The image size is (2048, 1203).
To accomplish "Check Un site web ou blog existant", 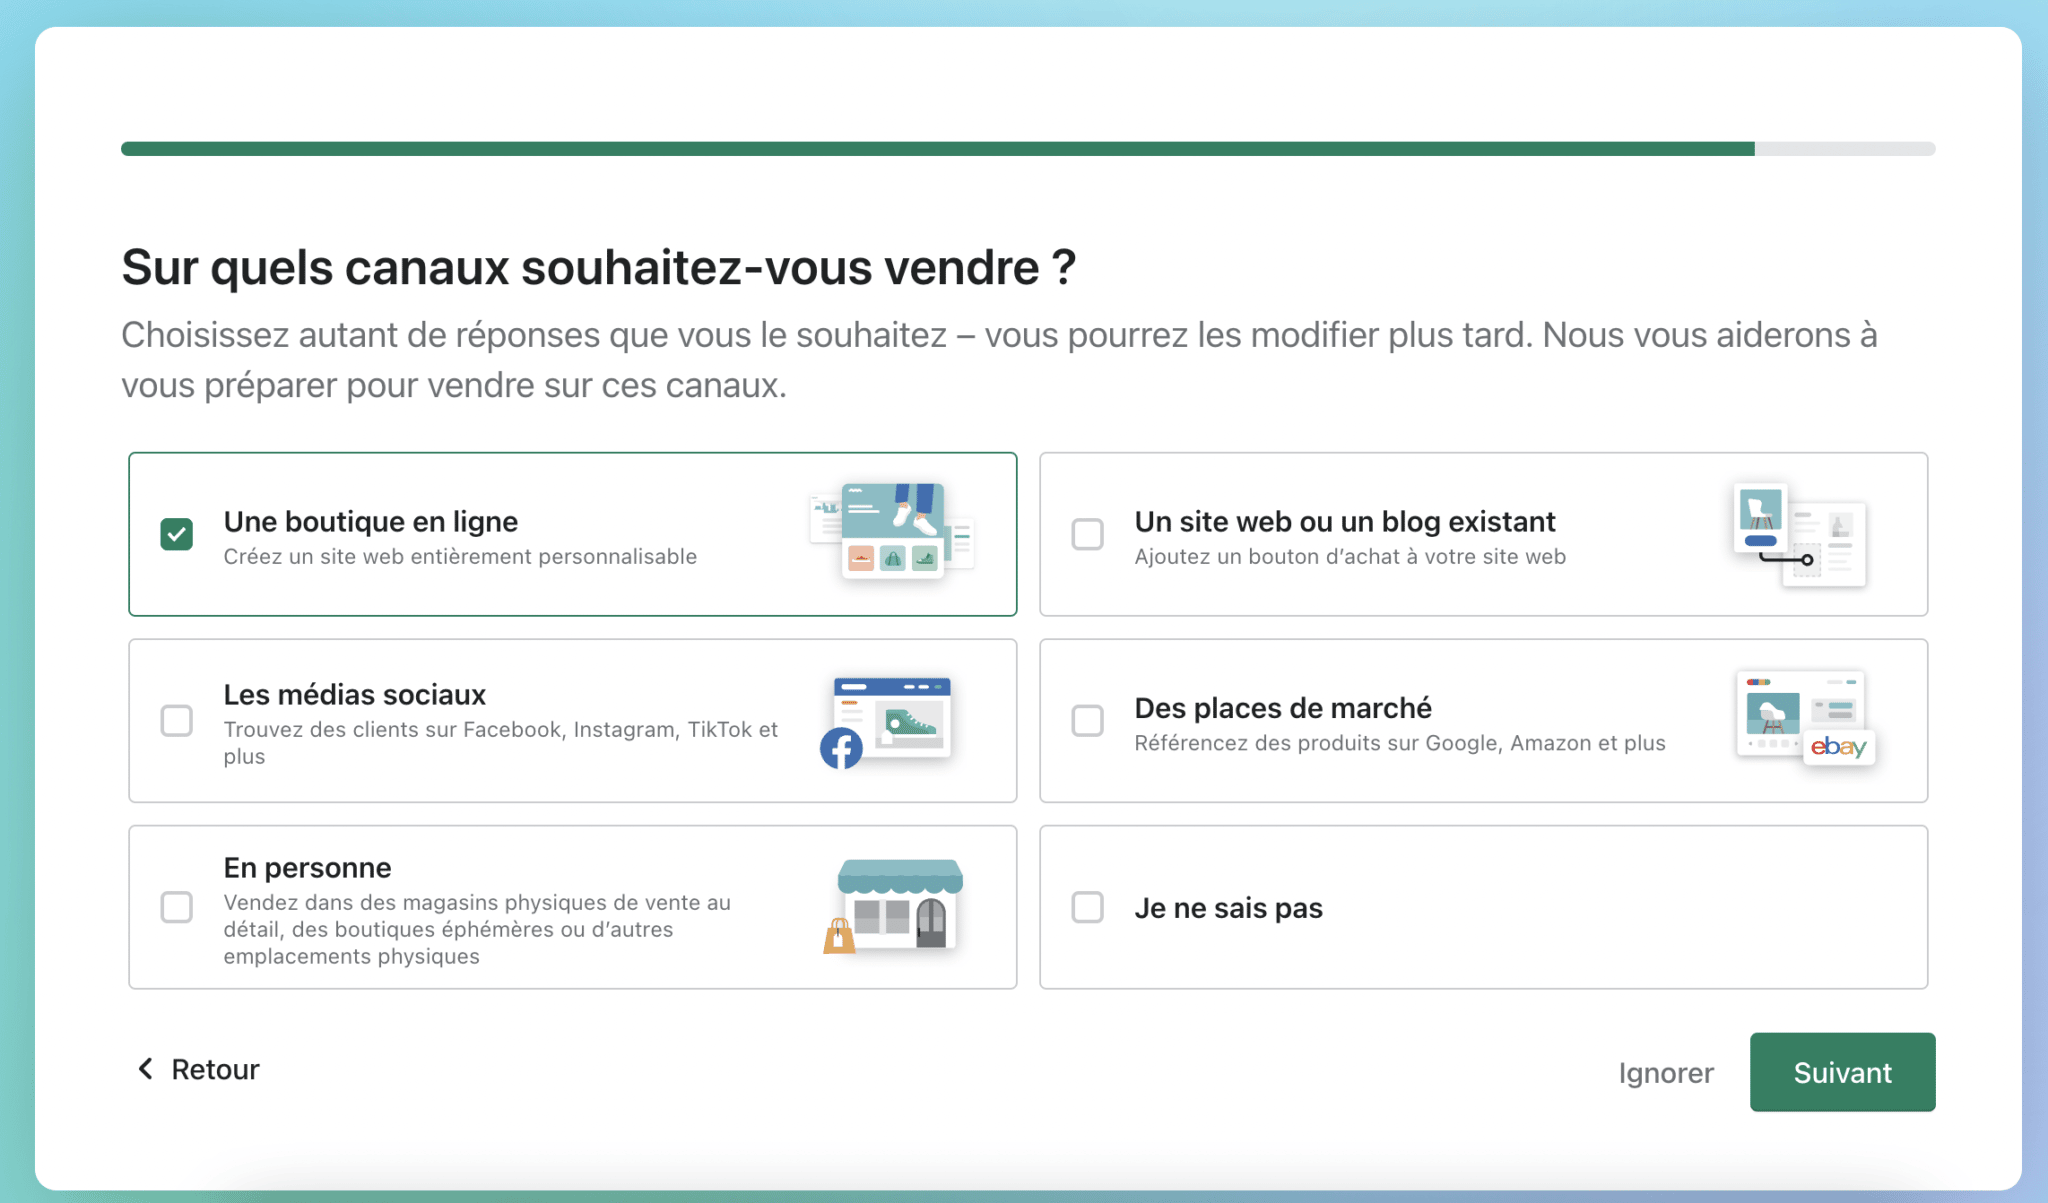I will [x=1087, y=534].
